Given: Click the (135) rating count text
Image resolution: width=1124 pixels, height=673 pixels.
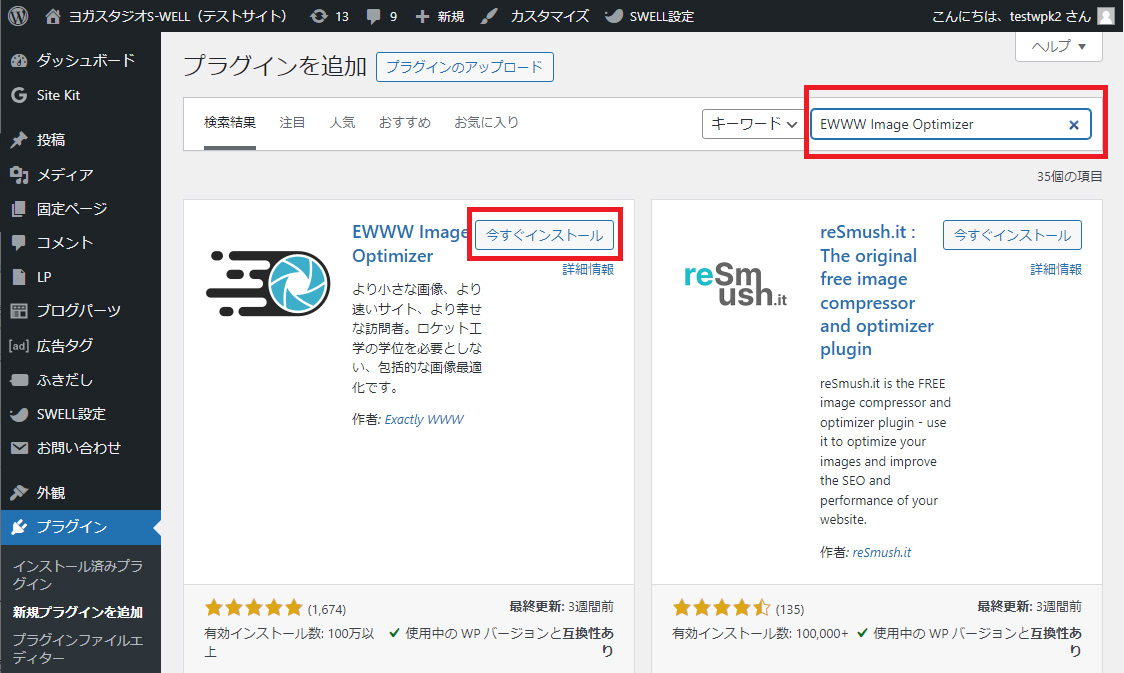Looking at the screenshot, I should click(790, 609).
